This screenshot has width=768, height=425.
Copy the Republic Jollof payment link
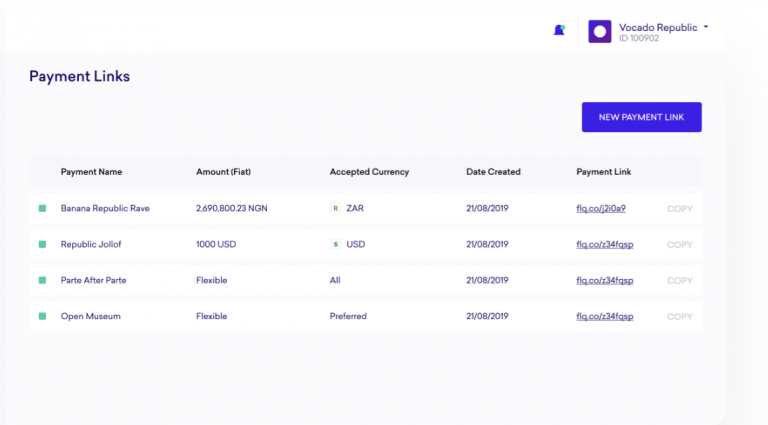click(x=680, y=245)
